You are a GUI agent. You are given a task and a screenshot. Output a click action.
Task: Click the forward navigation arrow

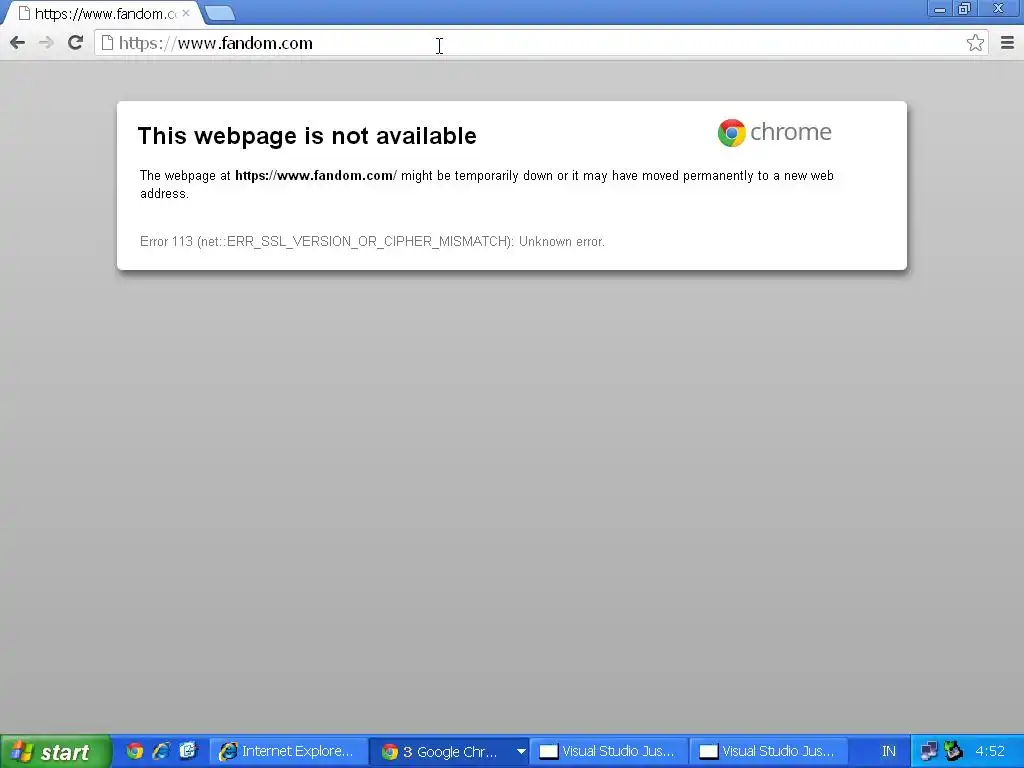tap(46, 43)
